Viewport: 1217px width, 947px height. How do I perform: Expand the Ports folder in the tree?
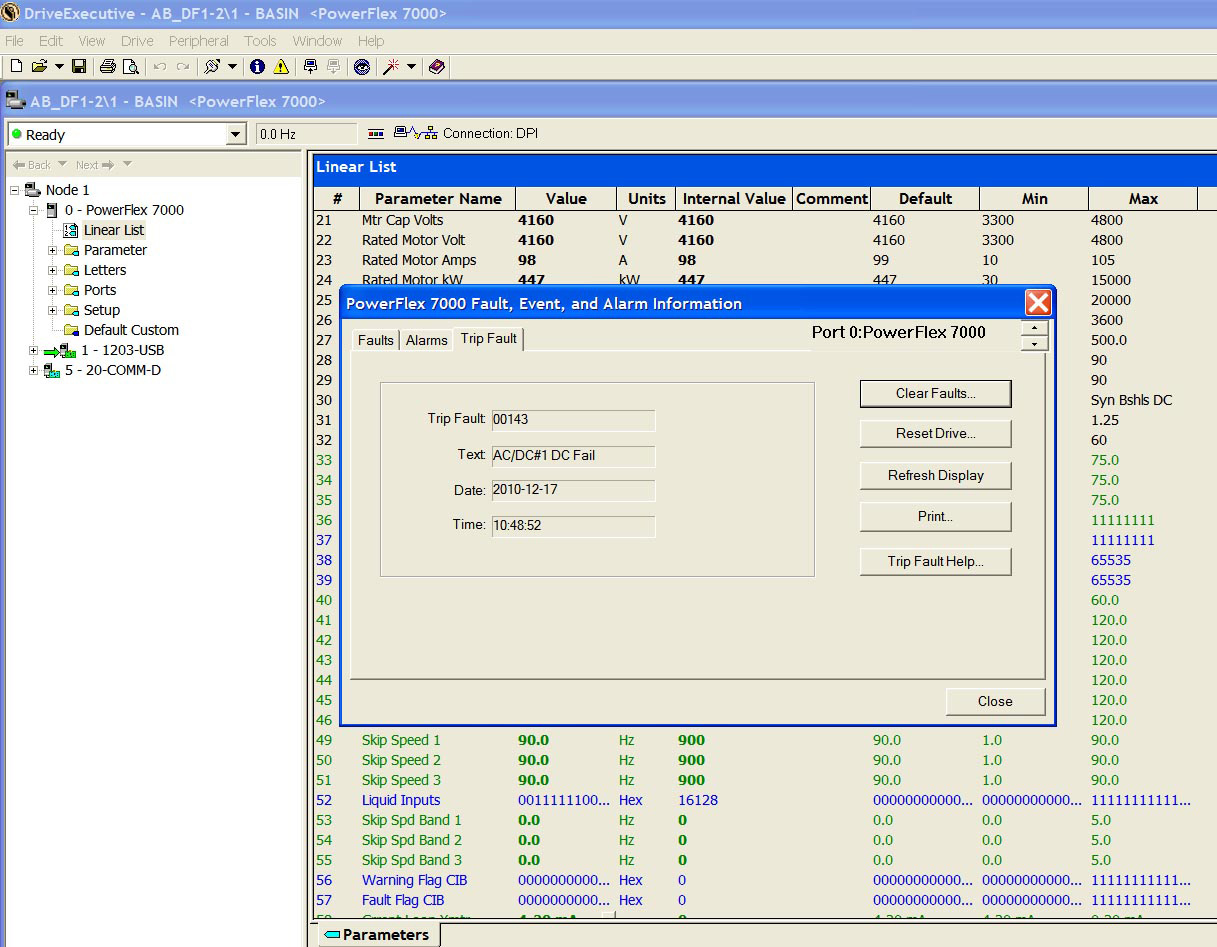[x=53, y=290]
